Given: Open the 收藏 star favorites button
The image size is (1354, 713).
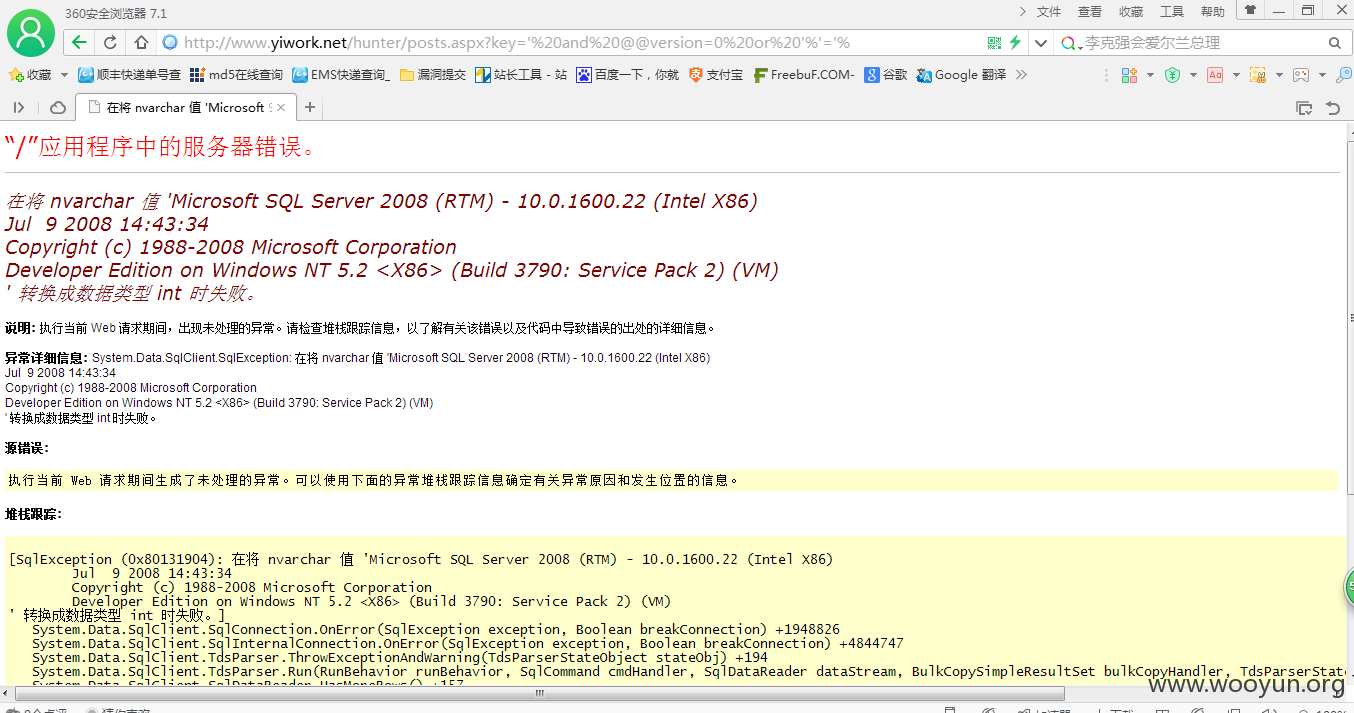Looking at the screenshot, I should 30,75.
